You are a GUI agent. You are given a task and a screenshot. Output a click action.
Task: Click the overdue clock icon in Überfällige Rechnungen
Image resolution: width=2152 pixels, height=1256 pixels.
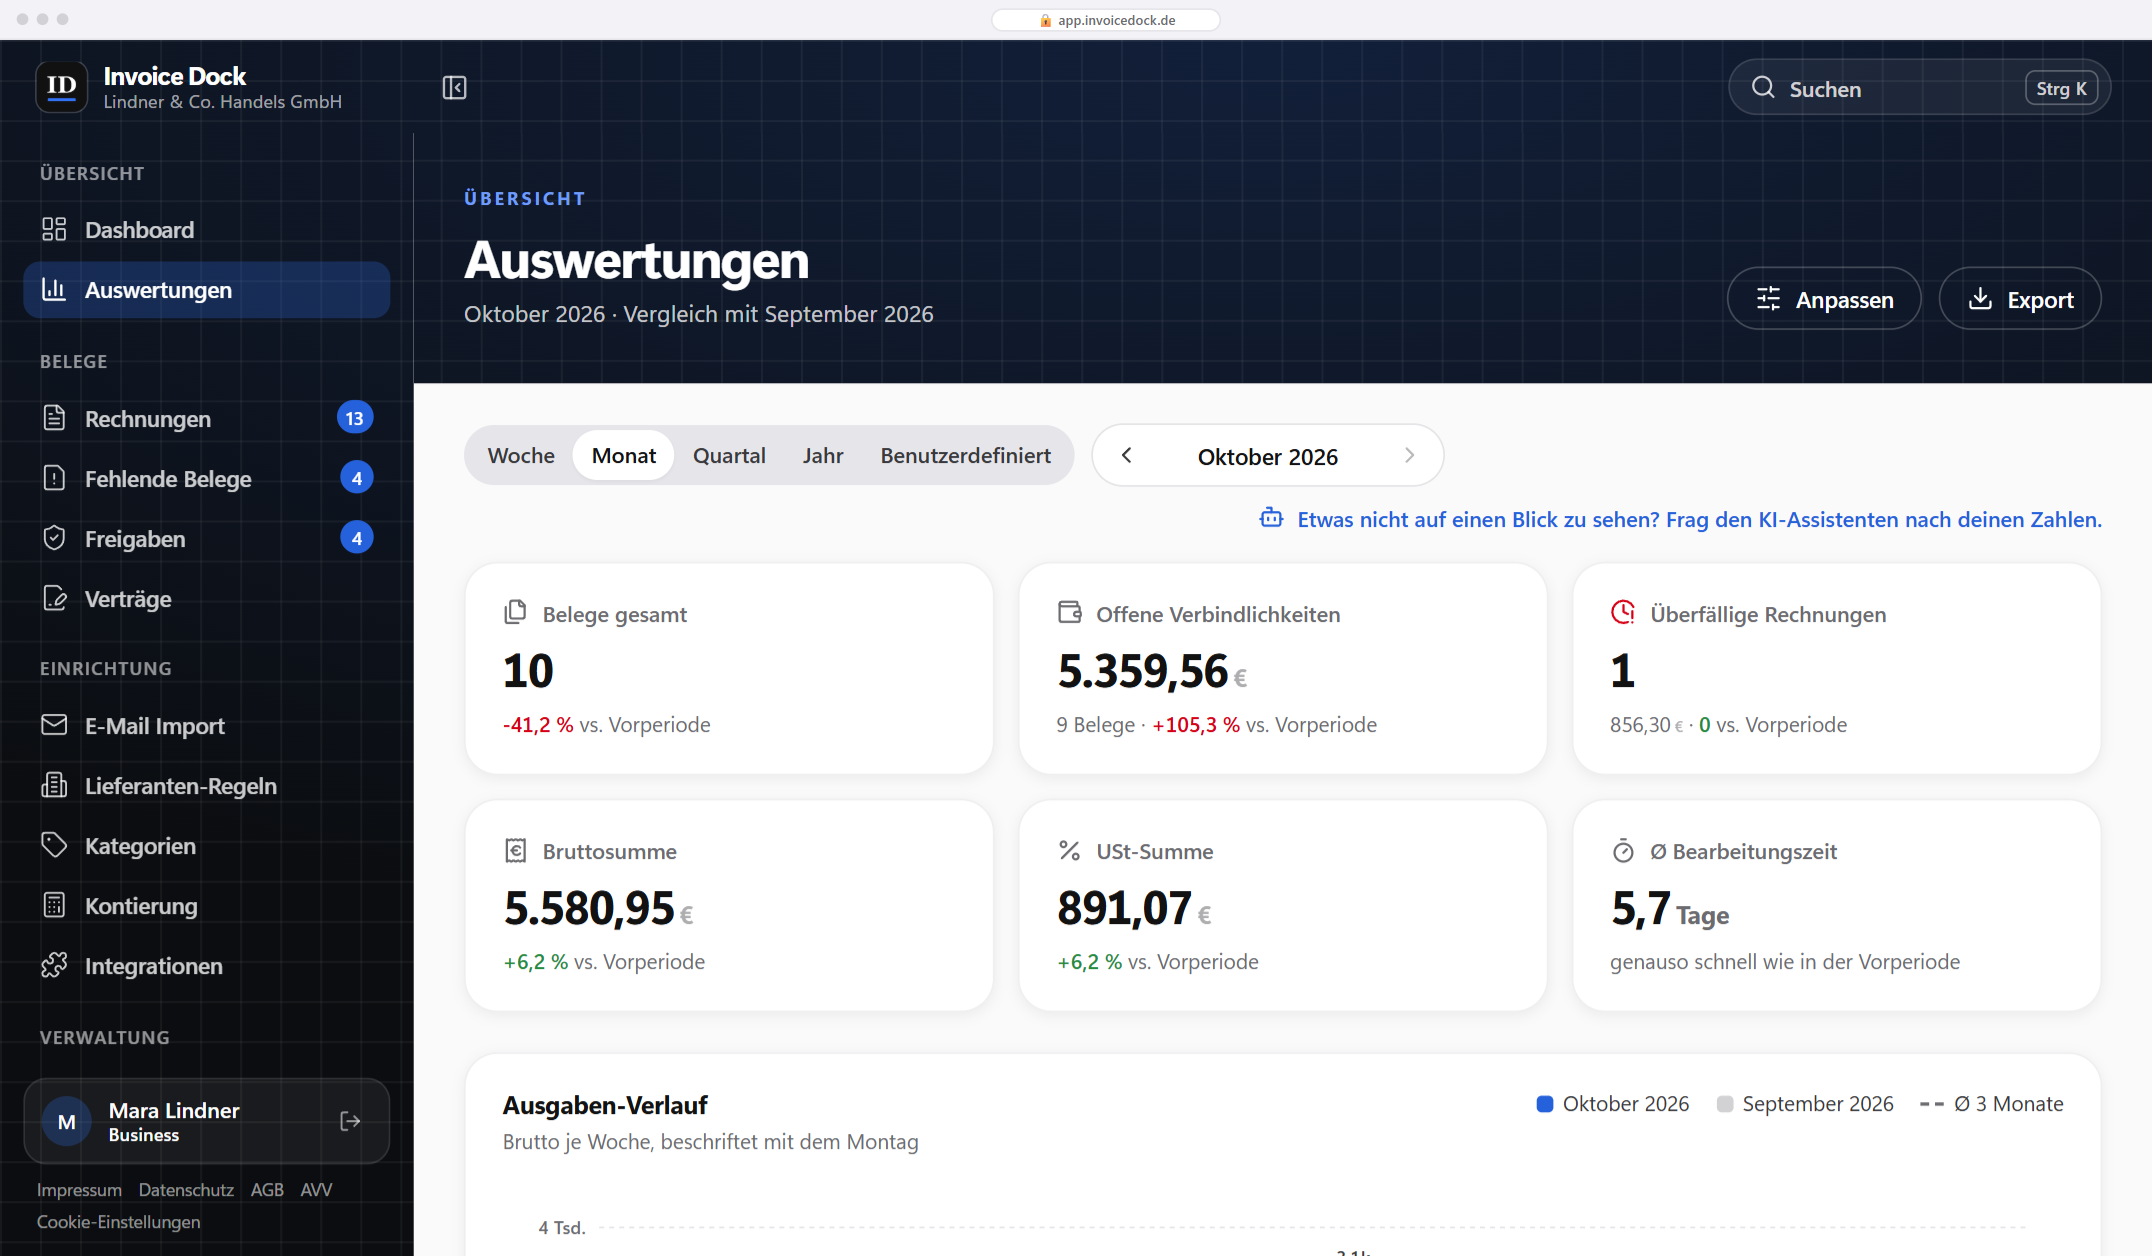pos(1622,612)
